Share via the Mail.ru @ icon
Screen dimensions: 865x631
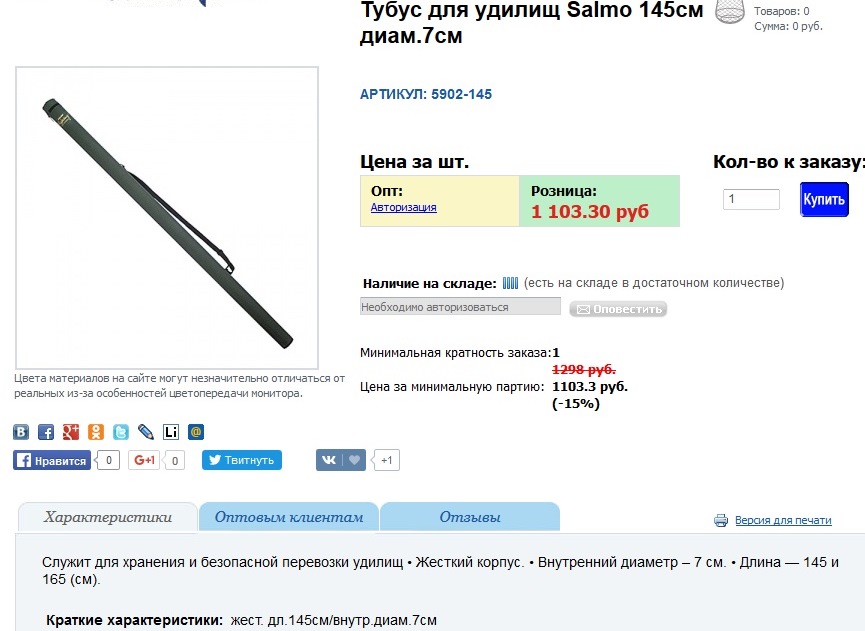(196, 432)
